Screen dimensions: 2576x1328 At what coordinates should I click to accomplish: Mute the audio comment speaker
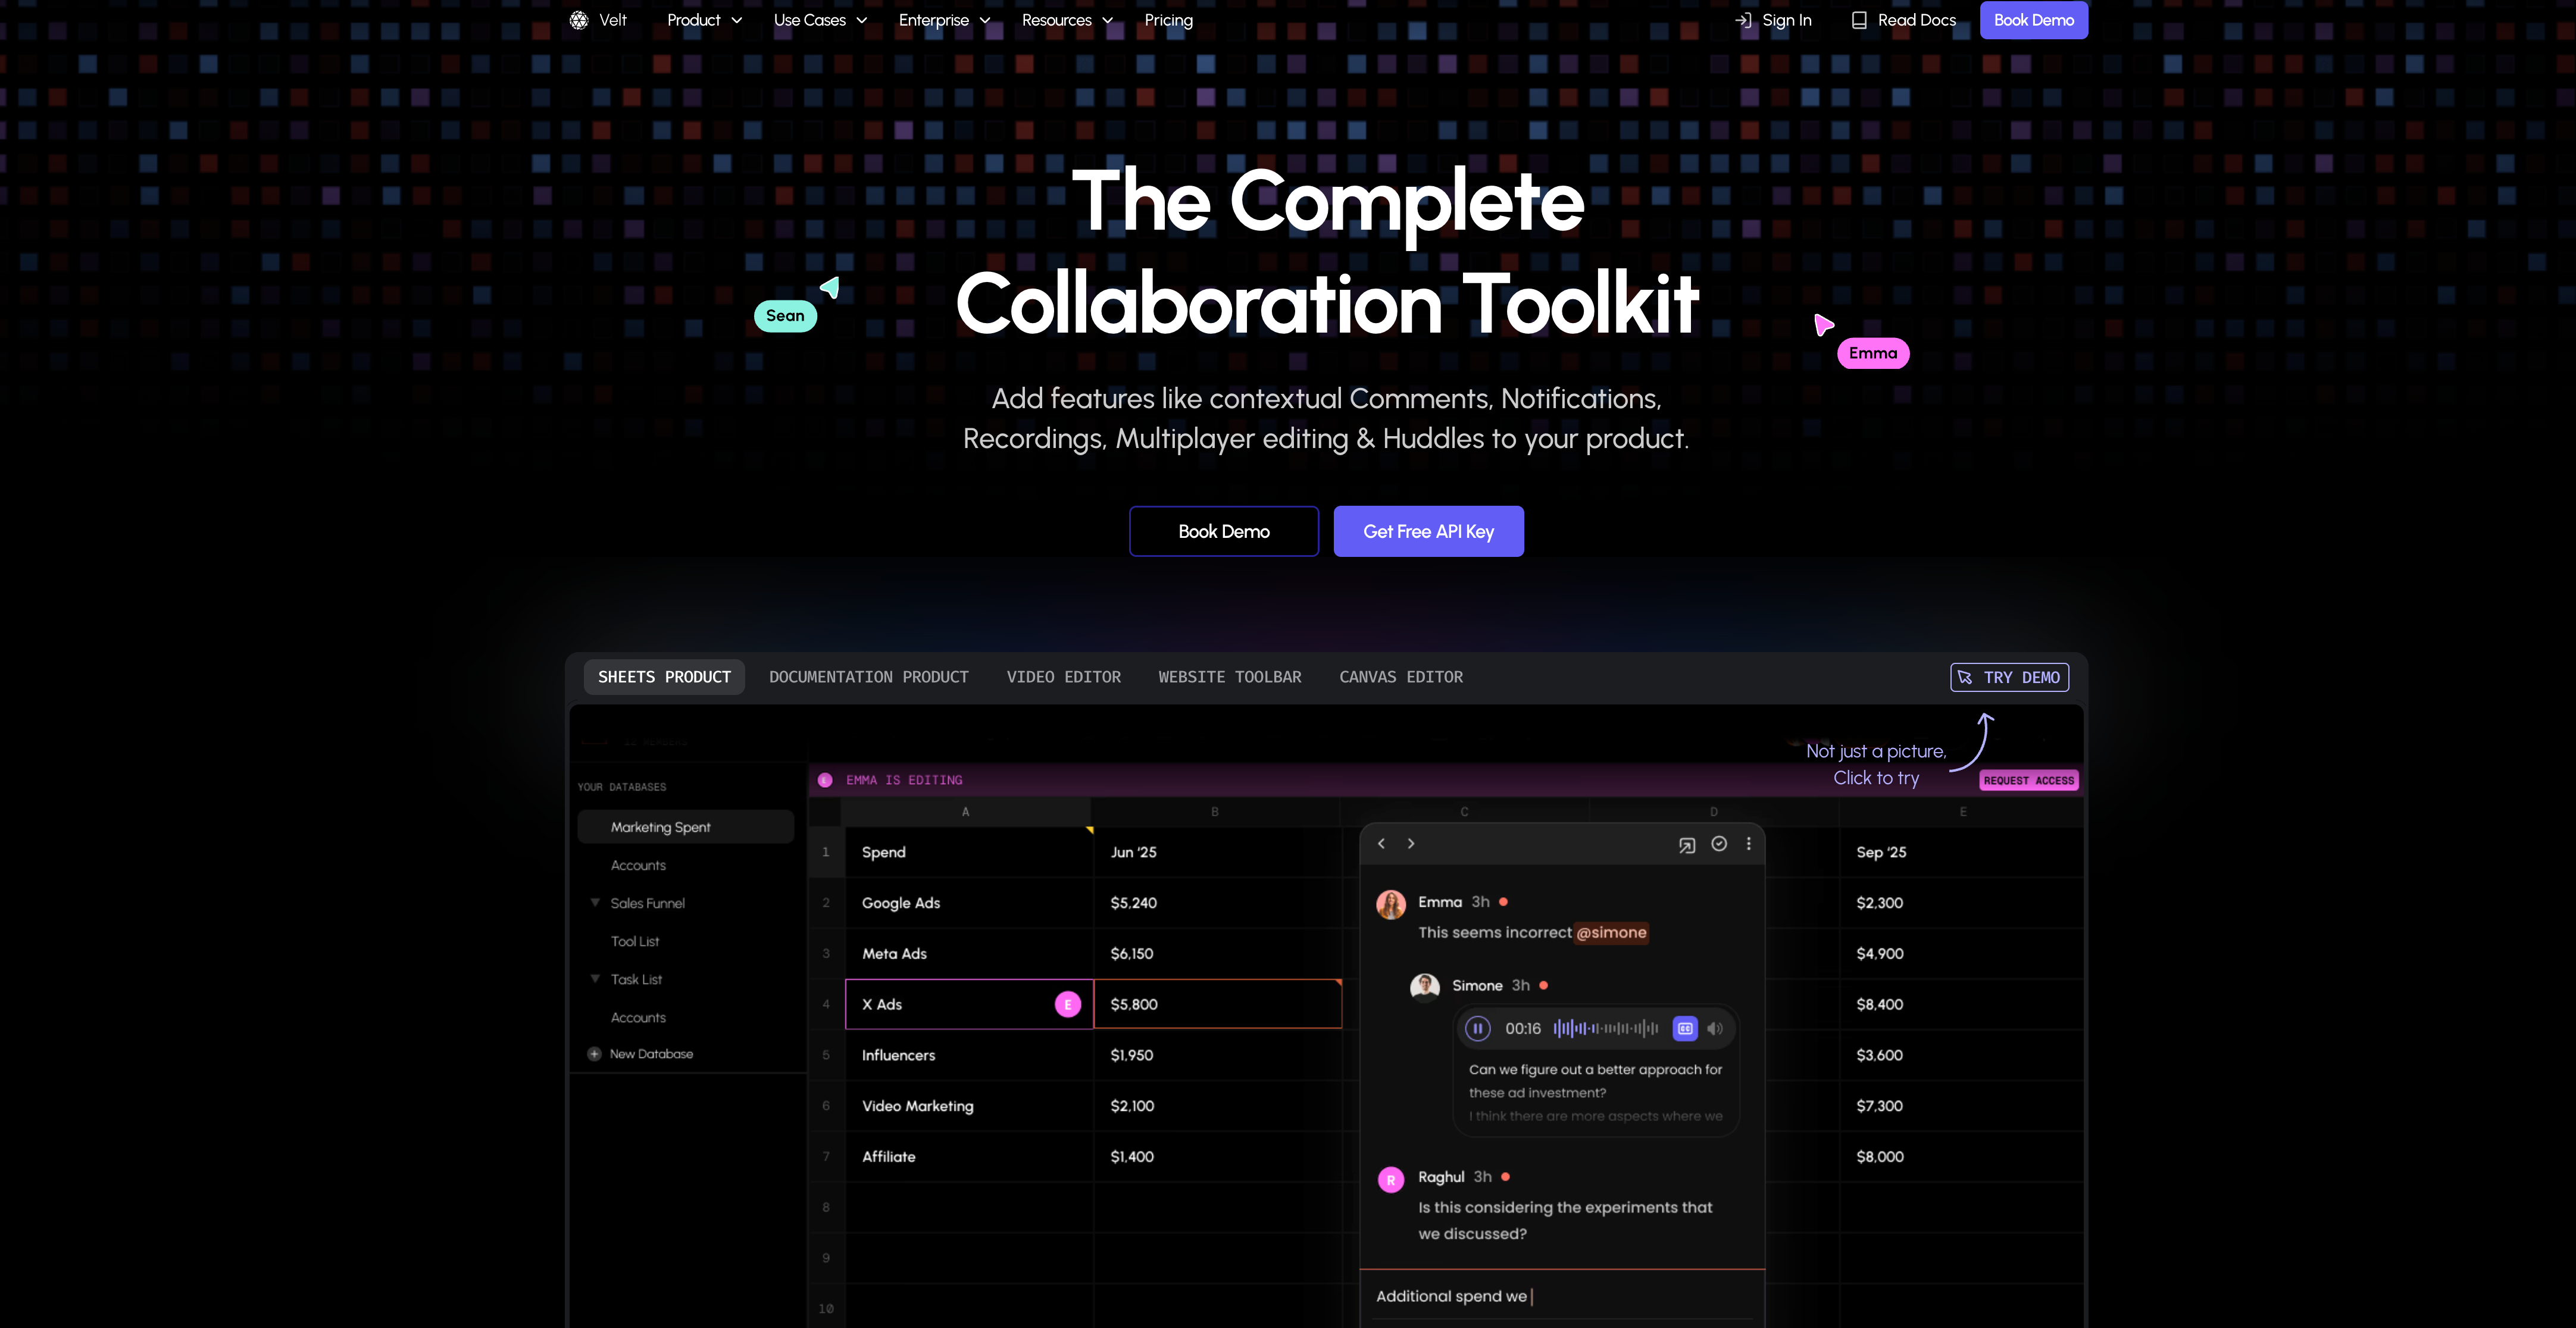[x=1715, y=1029]
